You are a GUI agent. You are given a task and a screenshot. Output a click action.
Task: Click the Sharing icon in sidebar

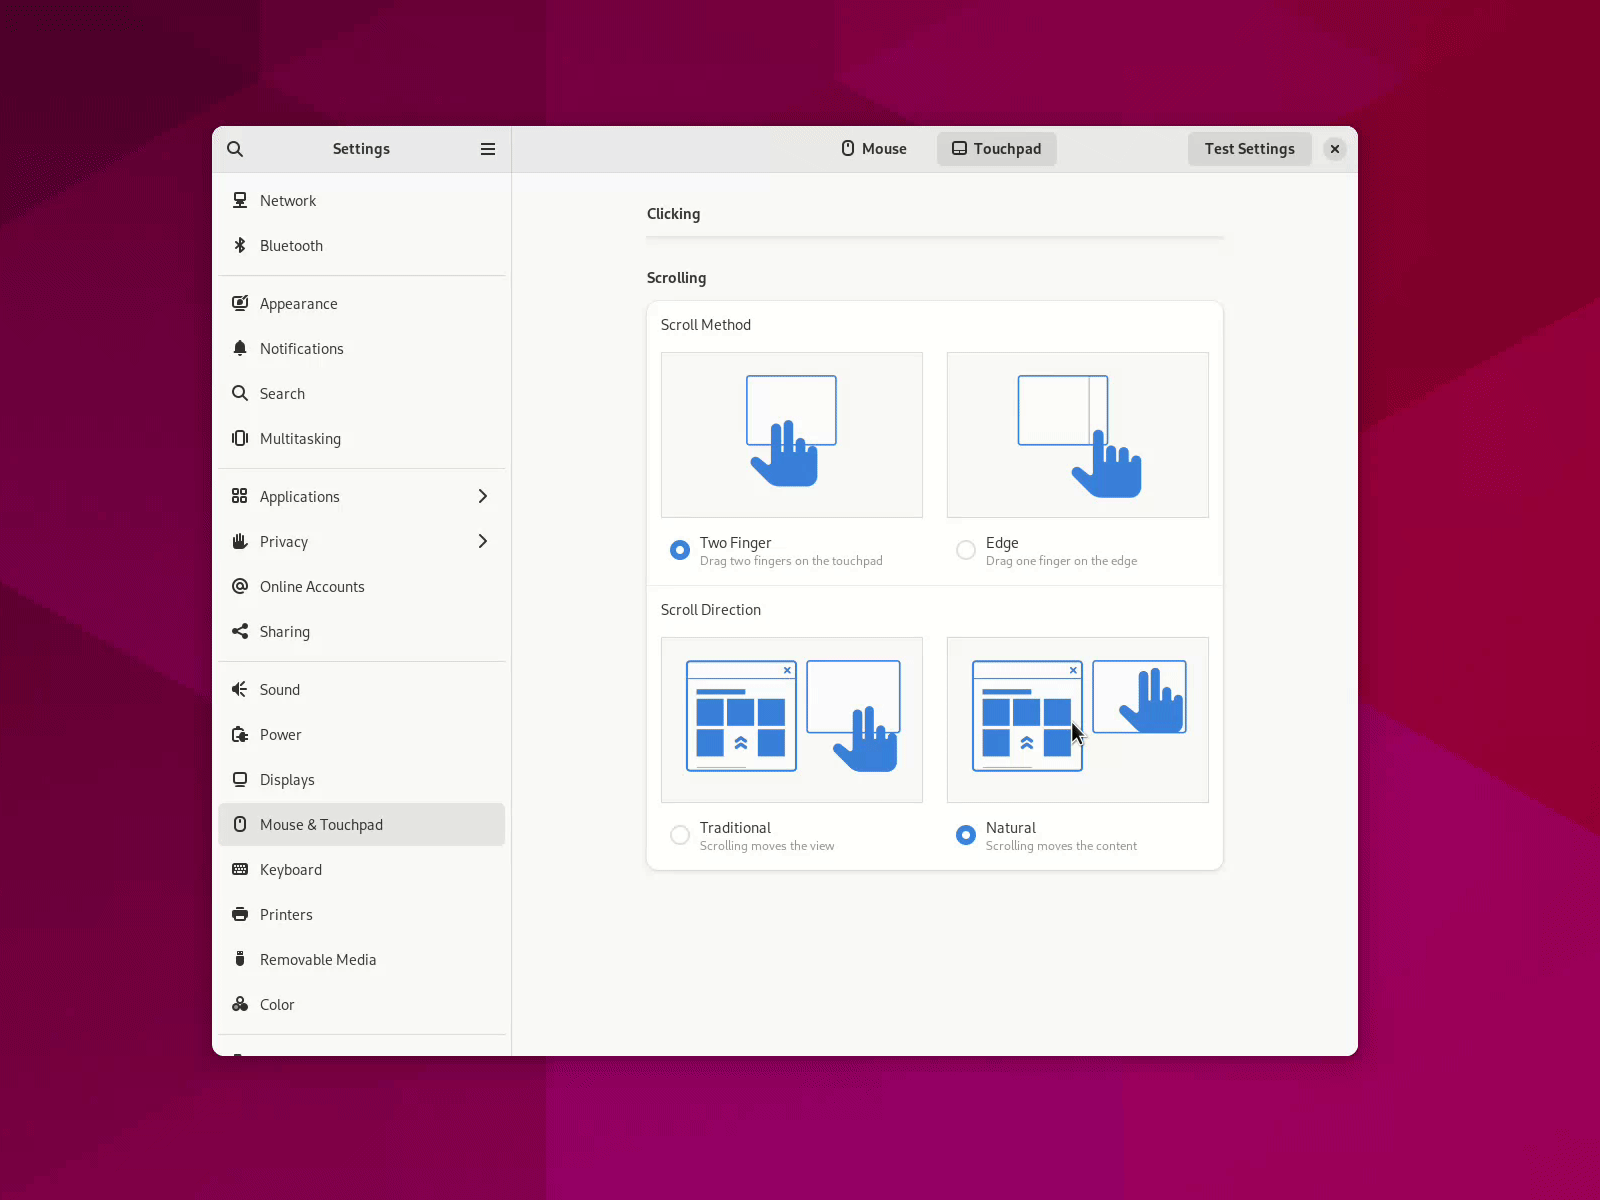coord(240,632)
